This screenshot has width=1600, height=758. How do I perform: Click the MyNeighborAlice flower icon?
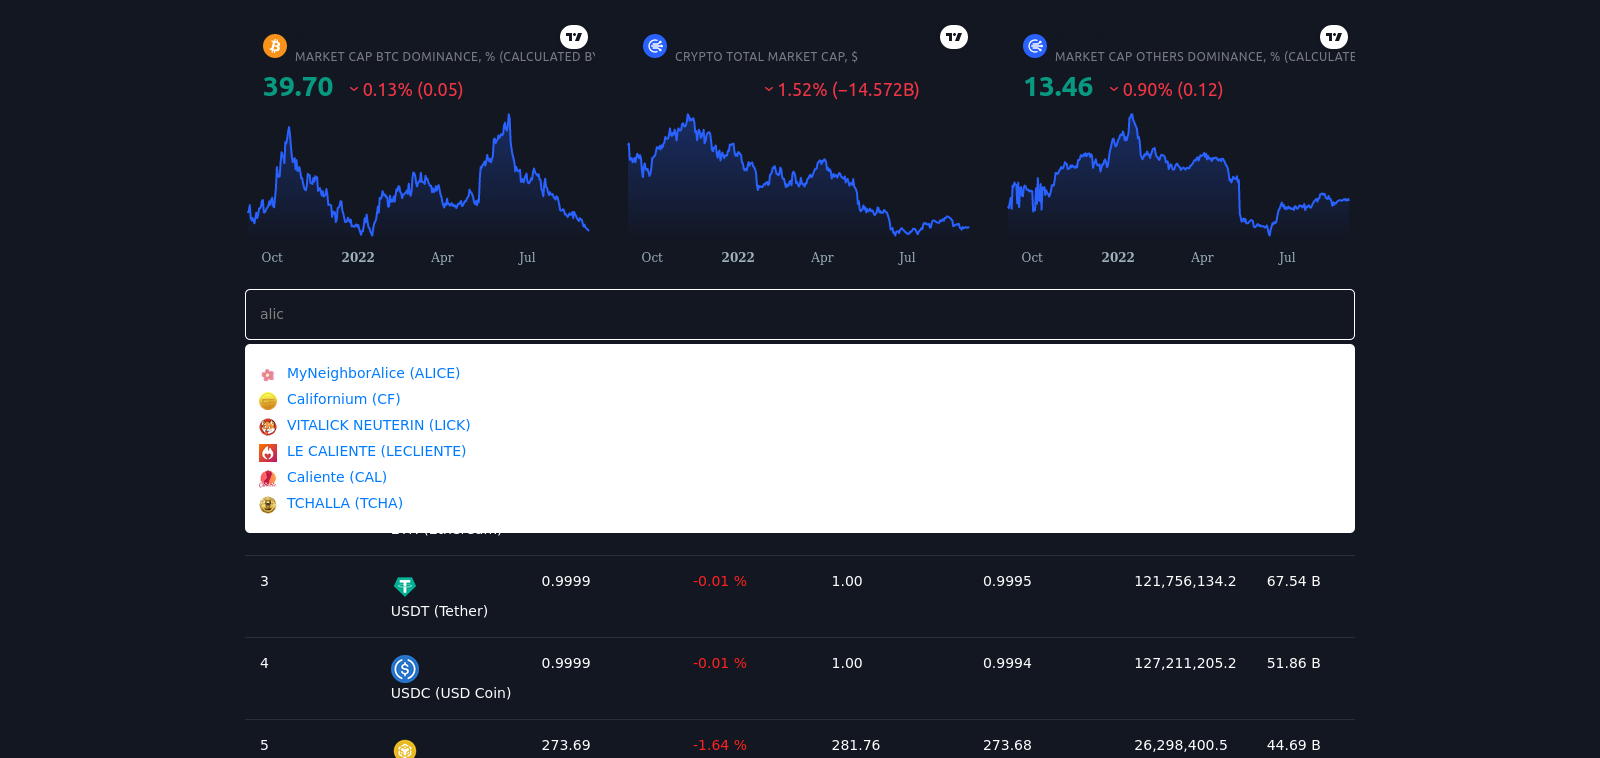point(268,375)
